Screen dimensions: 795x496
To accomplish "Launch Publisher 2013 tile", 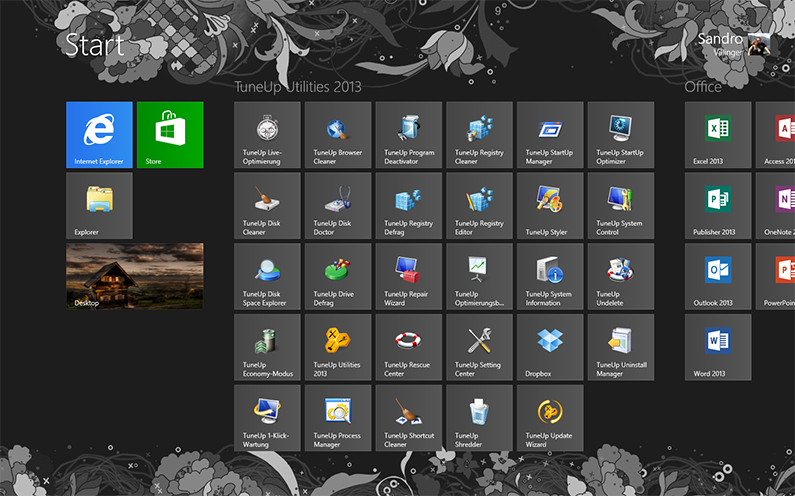I will [718, 205].
